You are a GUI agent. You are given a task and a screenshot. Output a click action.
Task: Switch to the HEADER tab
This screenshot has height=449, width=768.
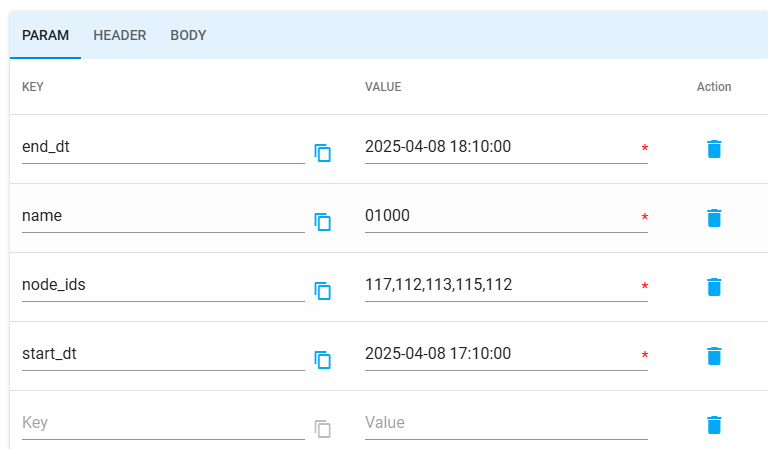[120, 35]
